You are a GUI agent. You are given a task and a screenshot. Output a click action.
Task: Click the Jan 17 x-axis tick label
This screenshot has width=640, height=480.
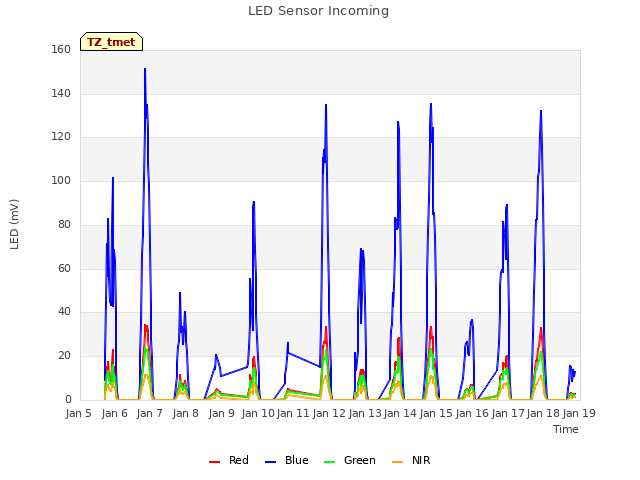(x=508, y=413)
